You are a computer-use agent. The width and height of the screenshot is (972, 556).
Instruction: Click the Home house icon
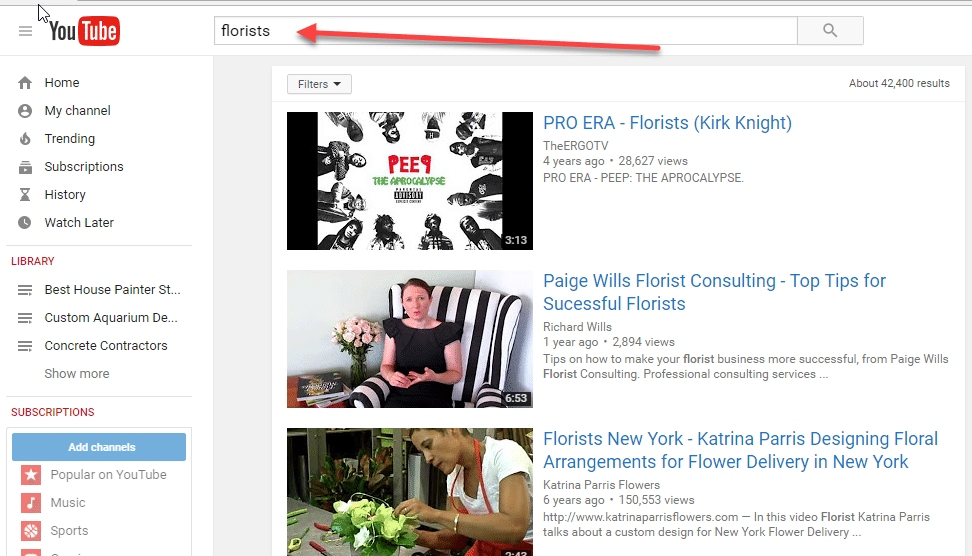click(x=25, y=83)
